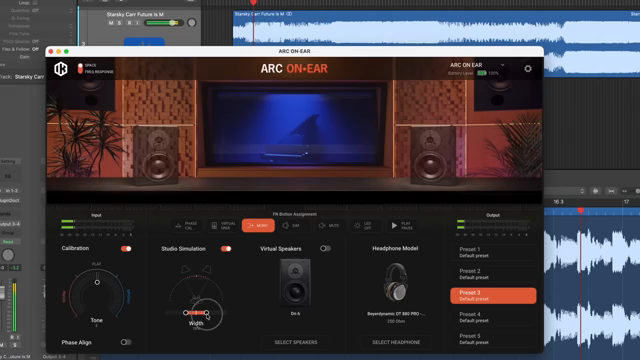
Task: Select Preset 4 default preset
Action: point(493,317)
